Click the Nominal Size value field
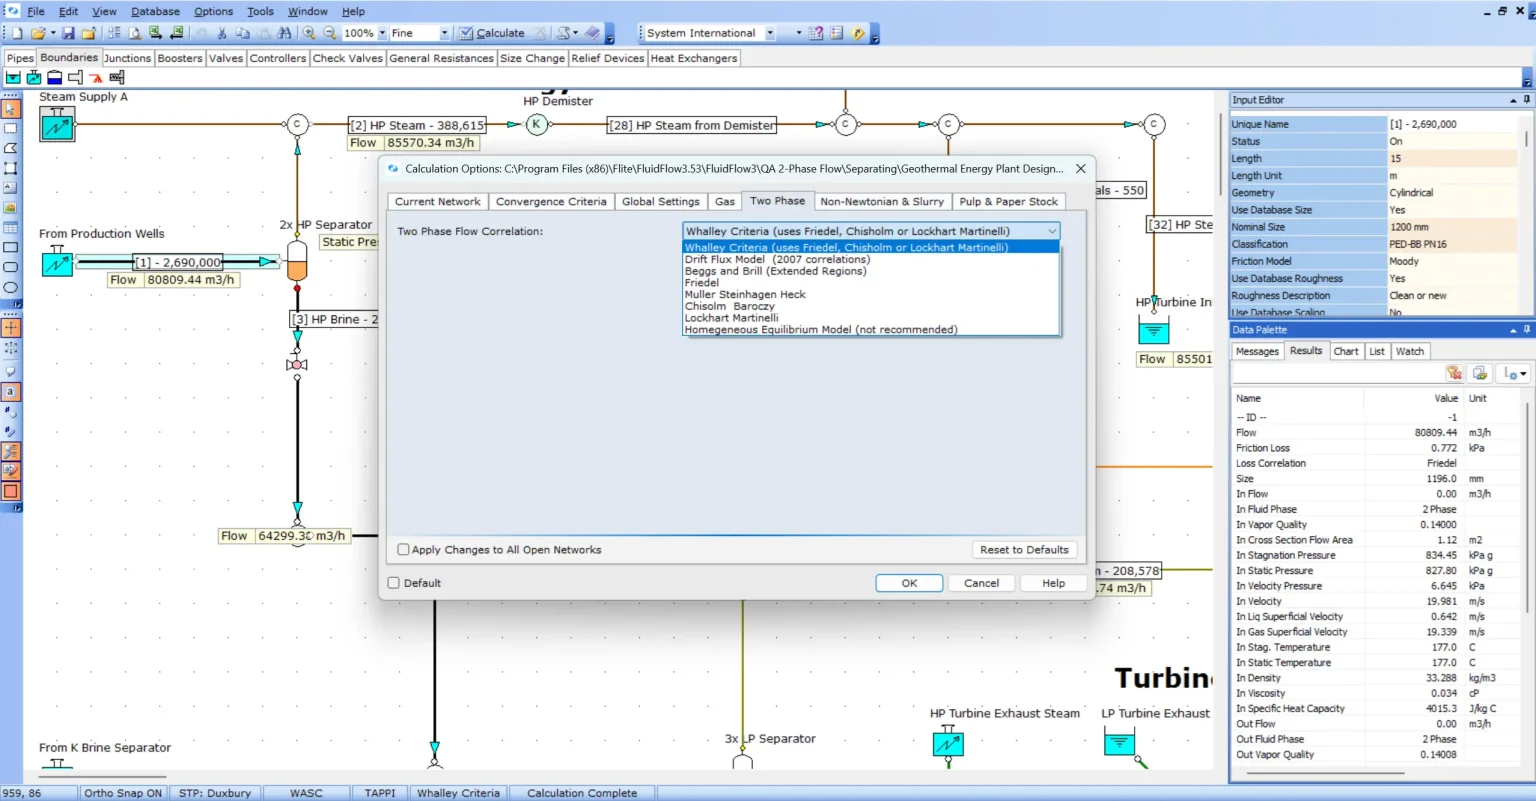 click(1452, 227)
